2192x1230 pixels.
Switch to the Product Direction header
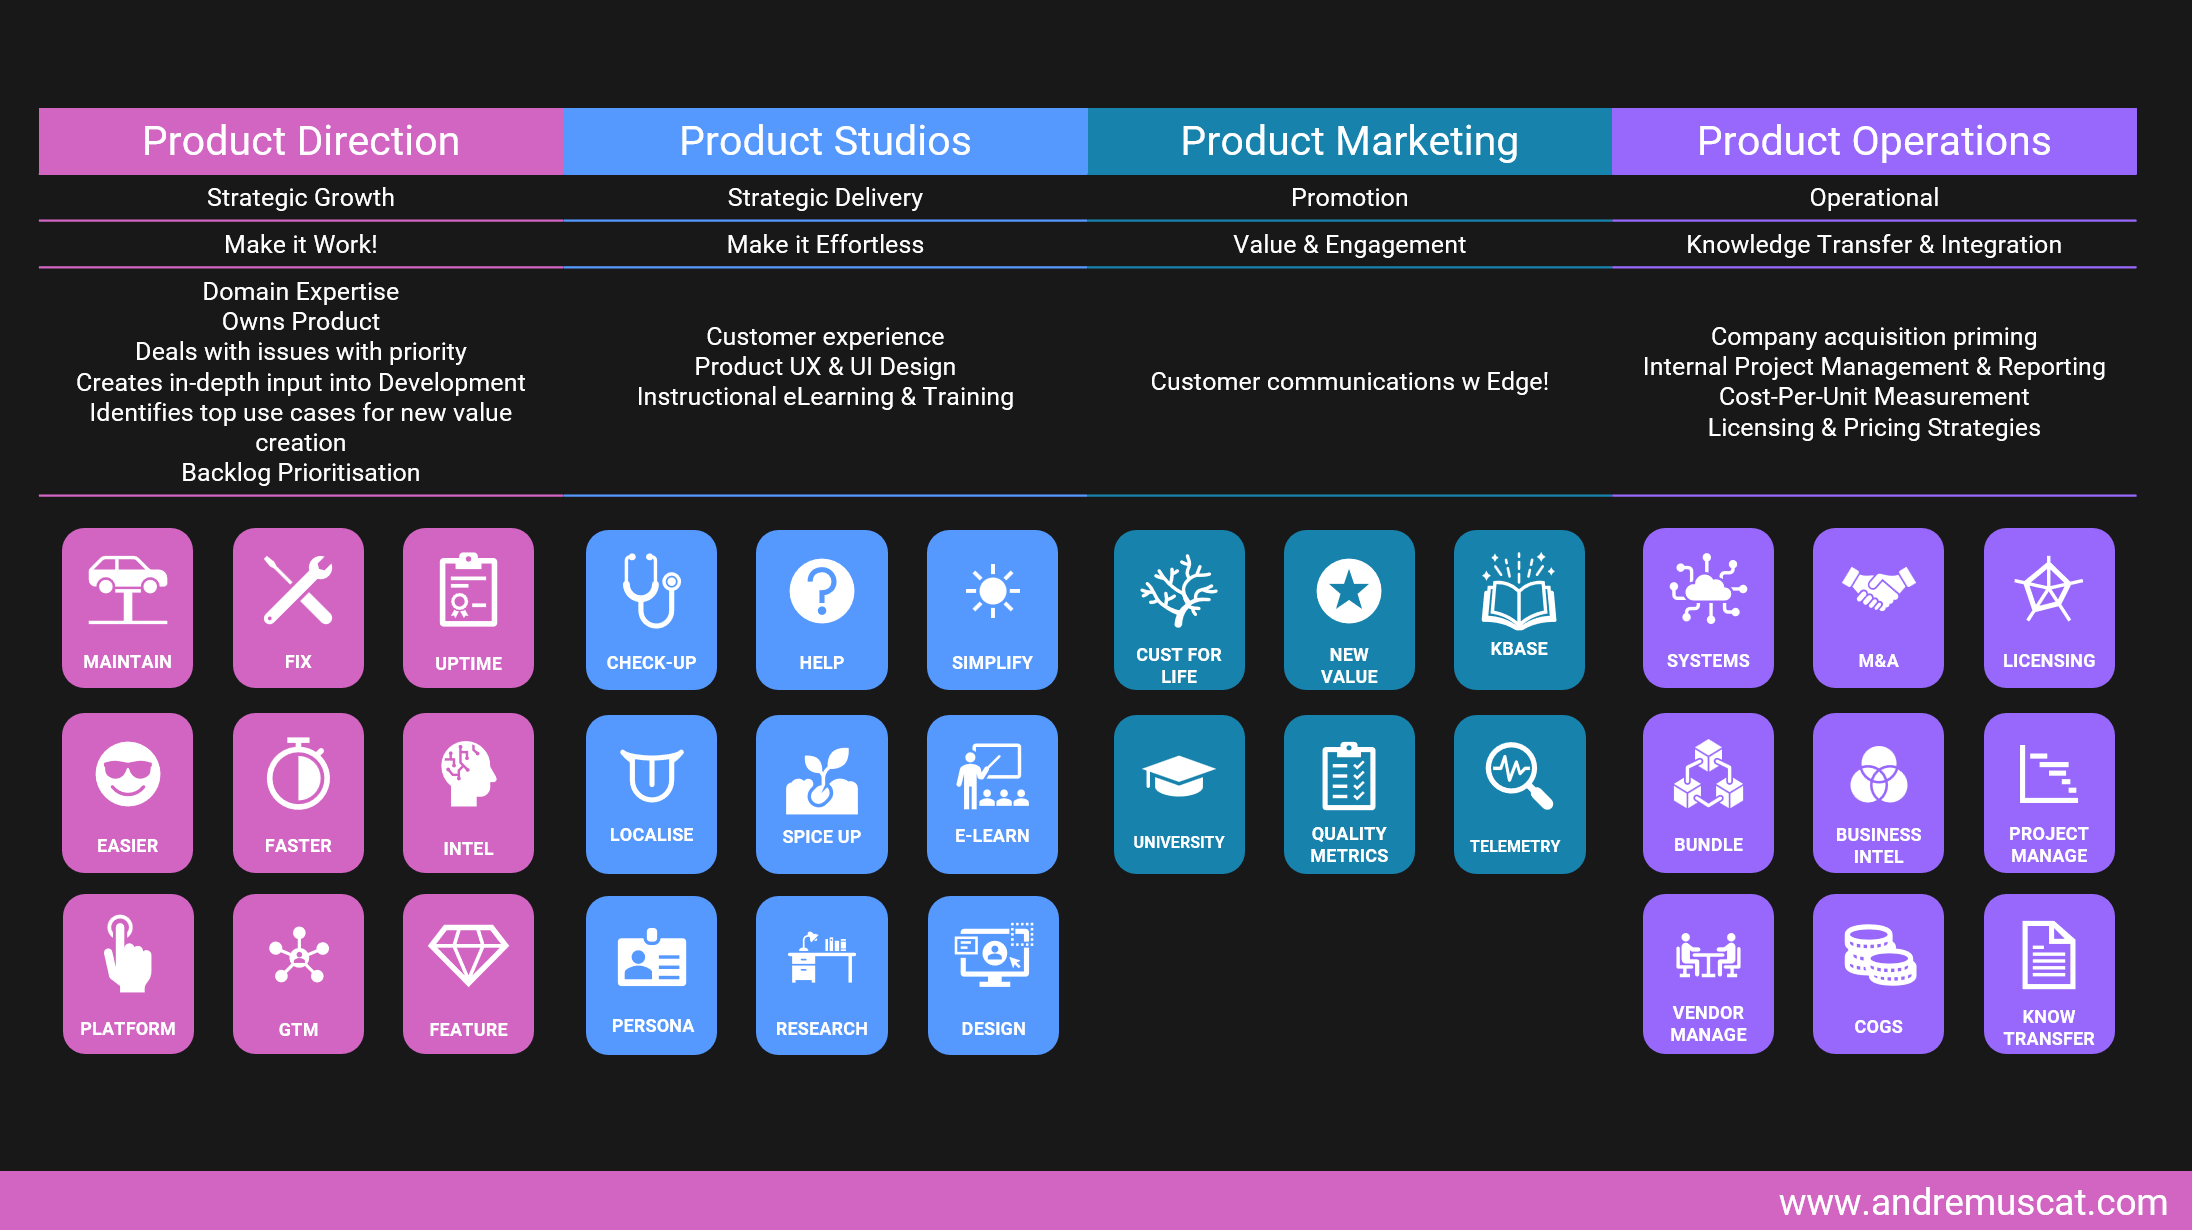pyautogui.click(x=300, y=141)
